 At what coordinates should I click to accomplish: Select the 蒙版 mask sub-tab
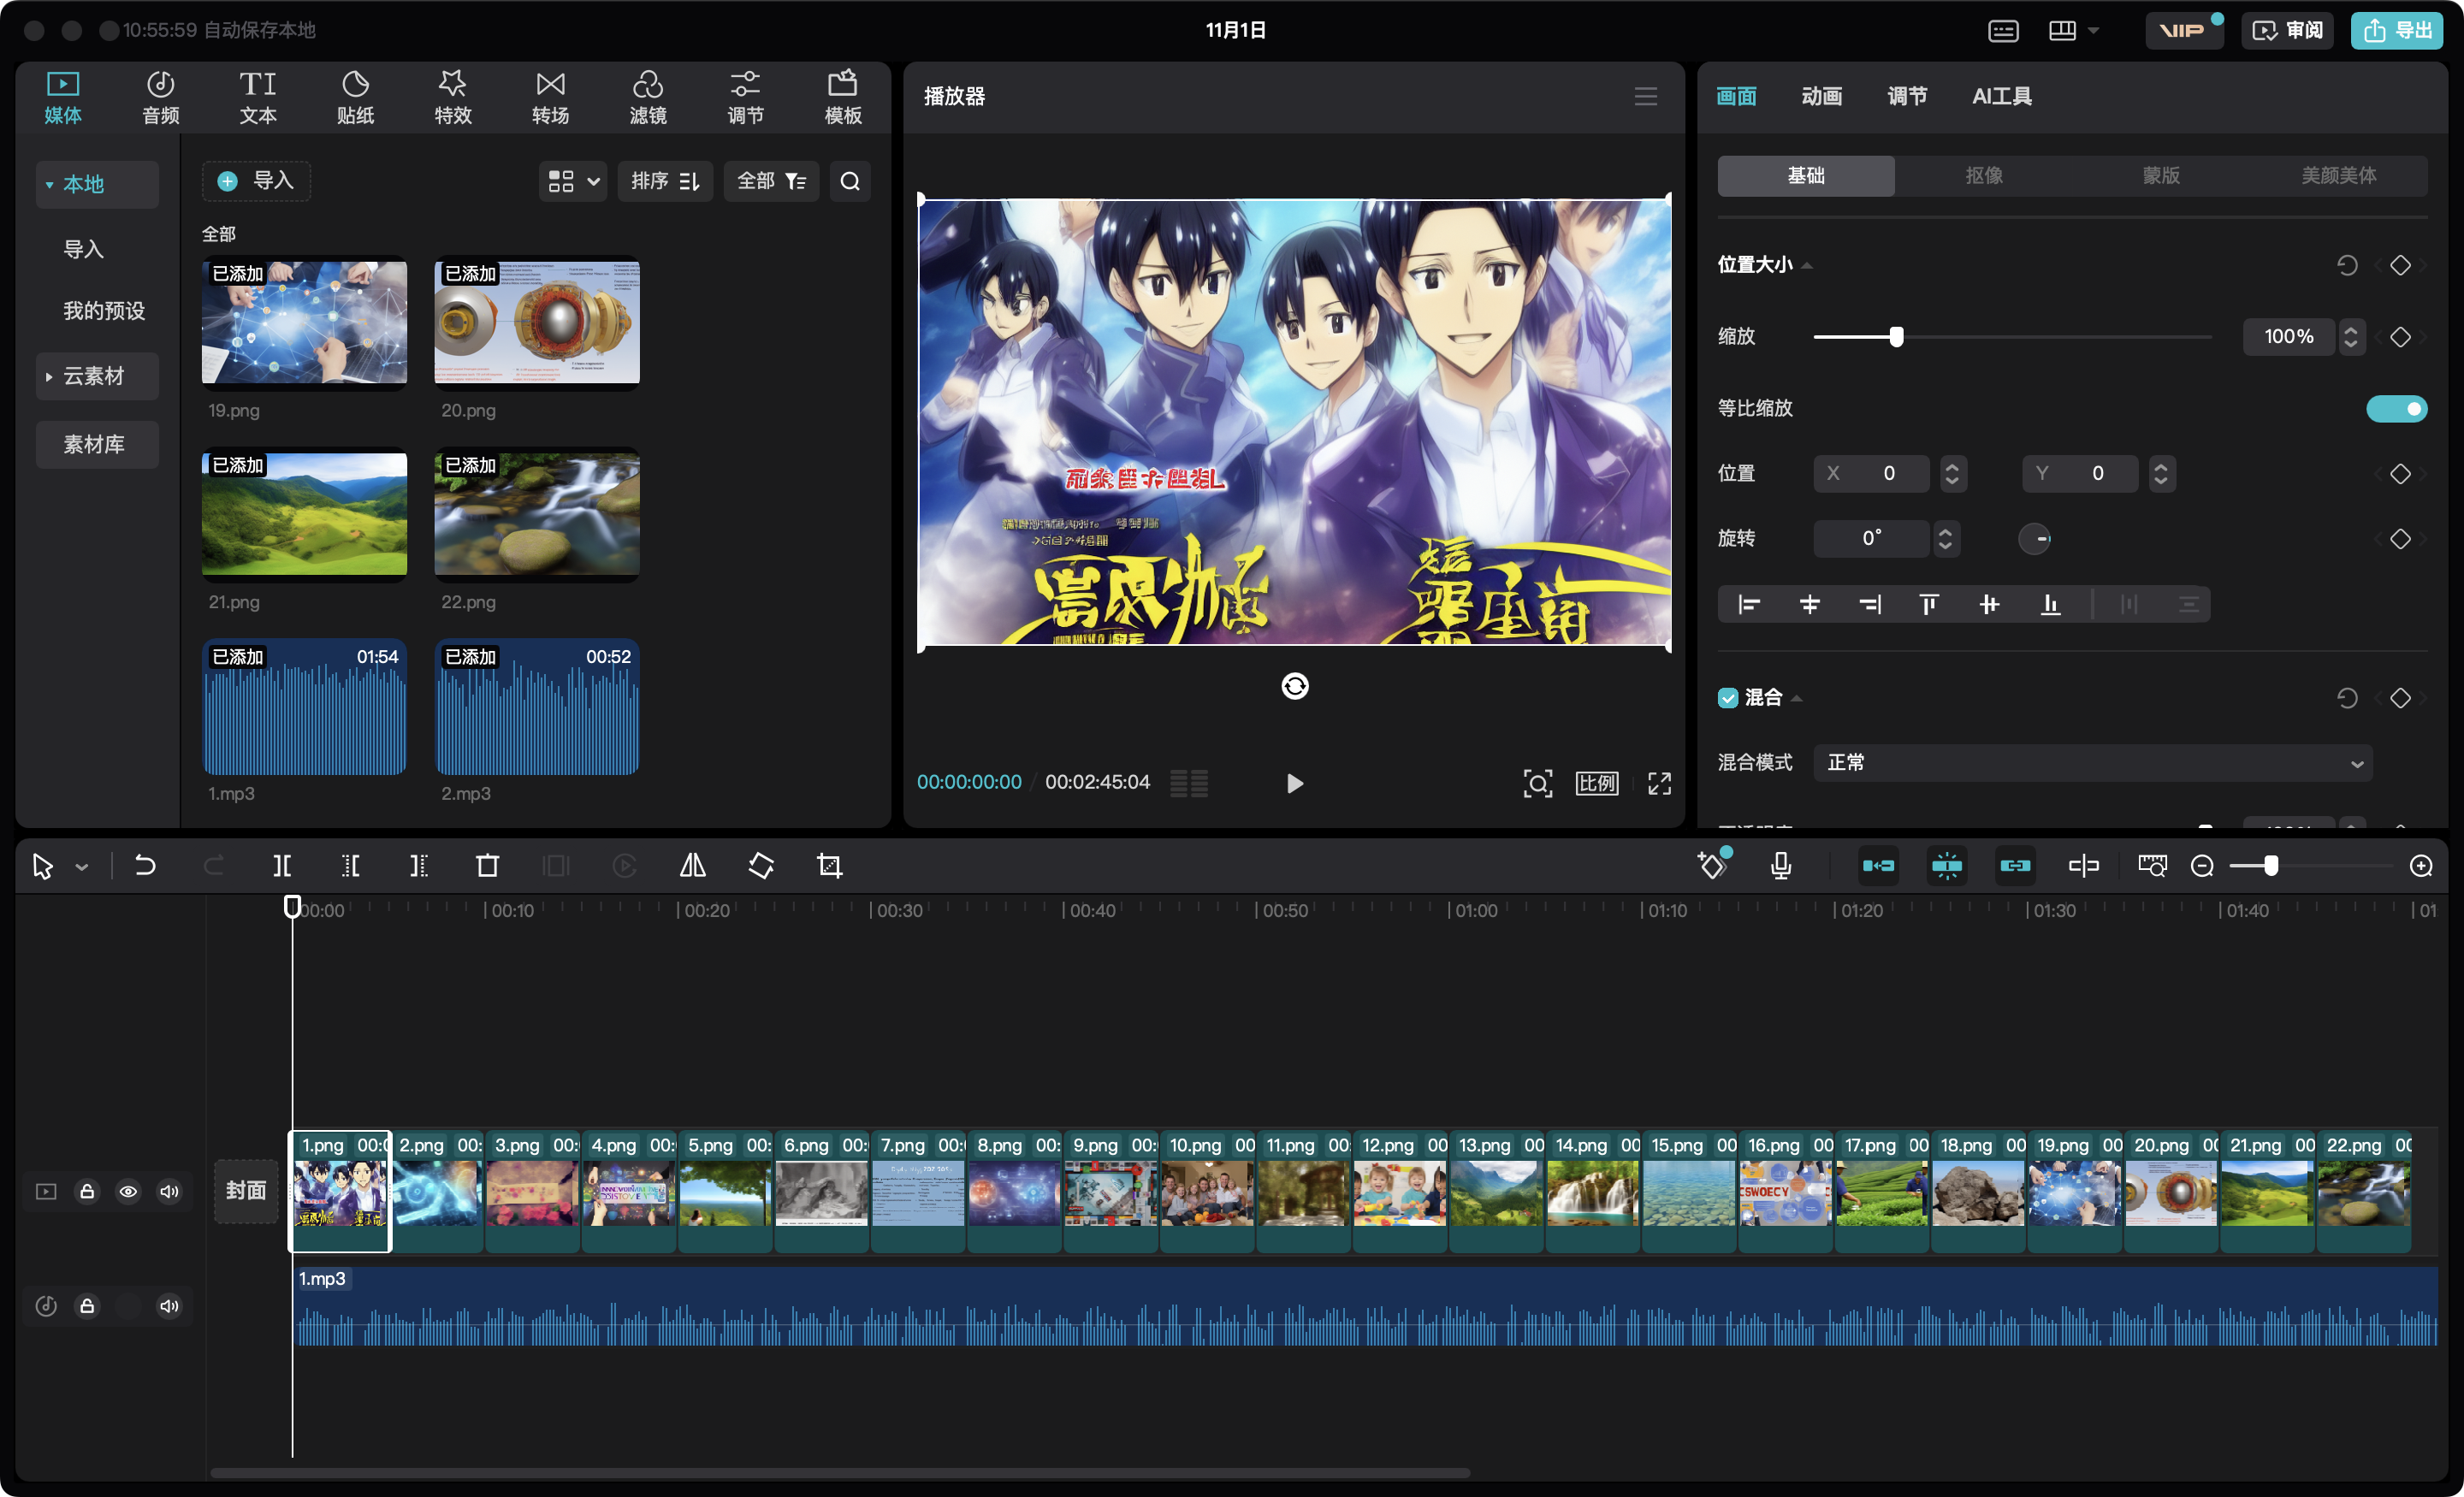click(2161, 176)
